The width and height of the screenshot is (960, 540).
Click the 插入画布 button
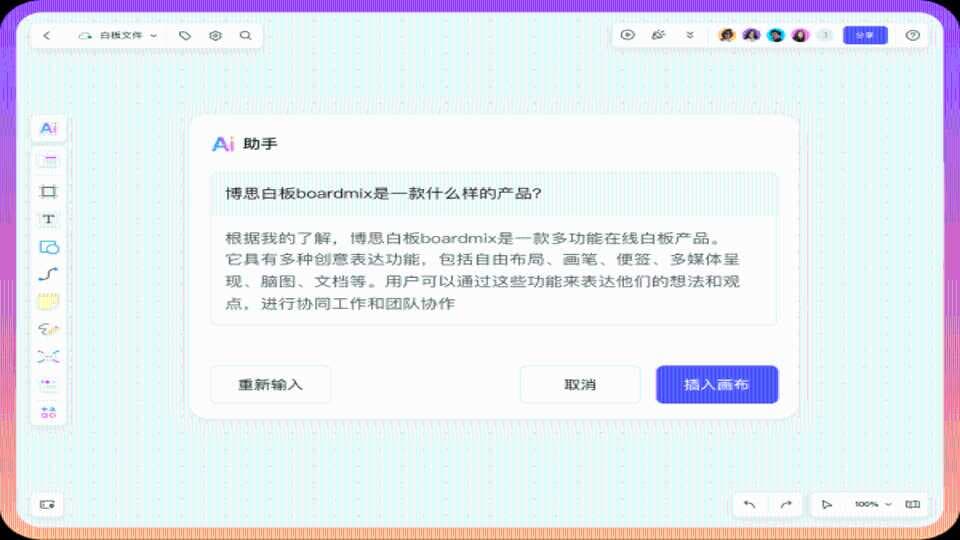click(717, 384)
